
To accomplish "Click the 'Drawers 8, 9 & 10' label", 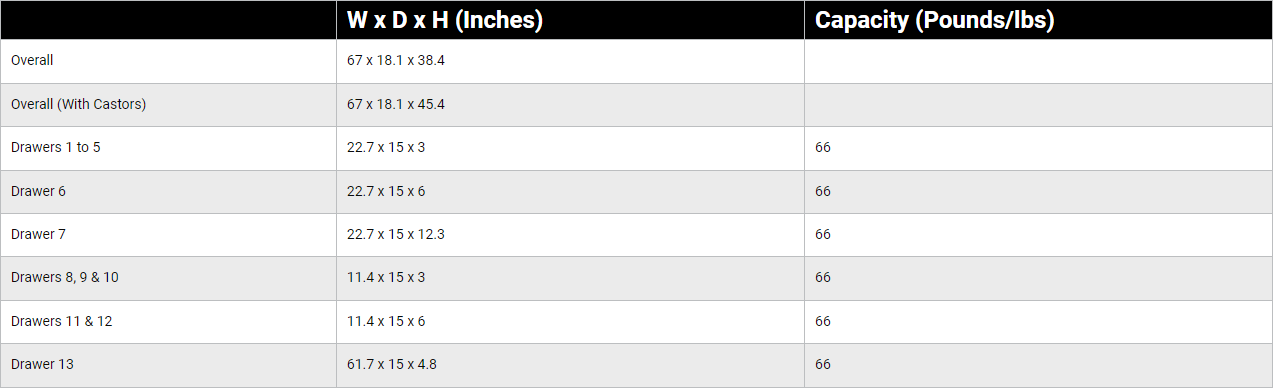I will [65, 277].
